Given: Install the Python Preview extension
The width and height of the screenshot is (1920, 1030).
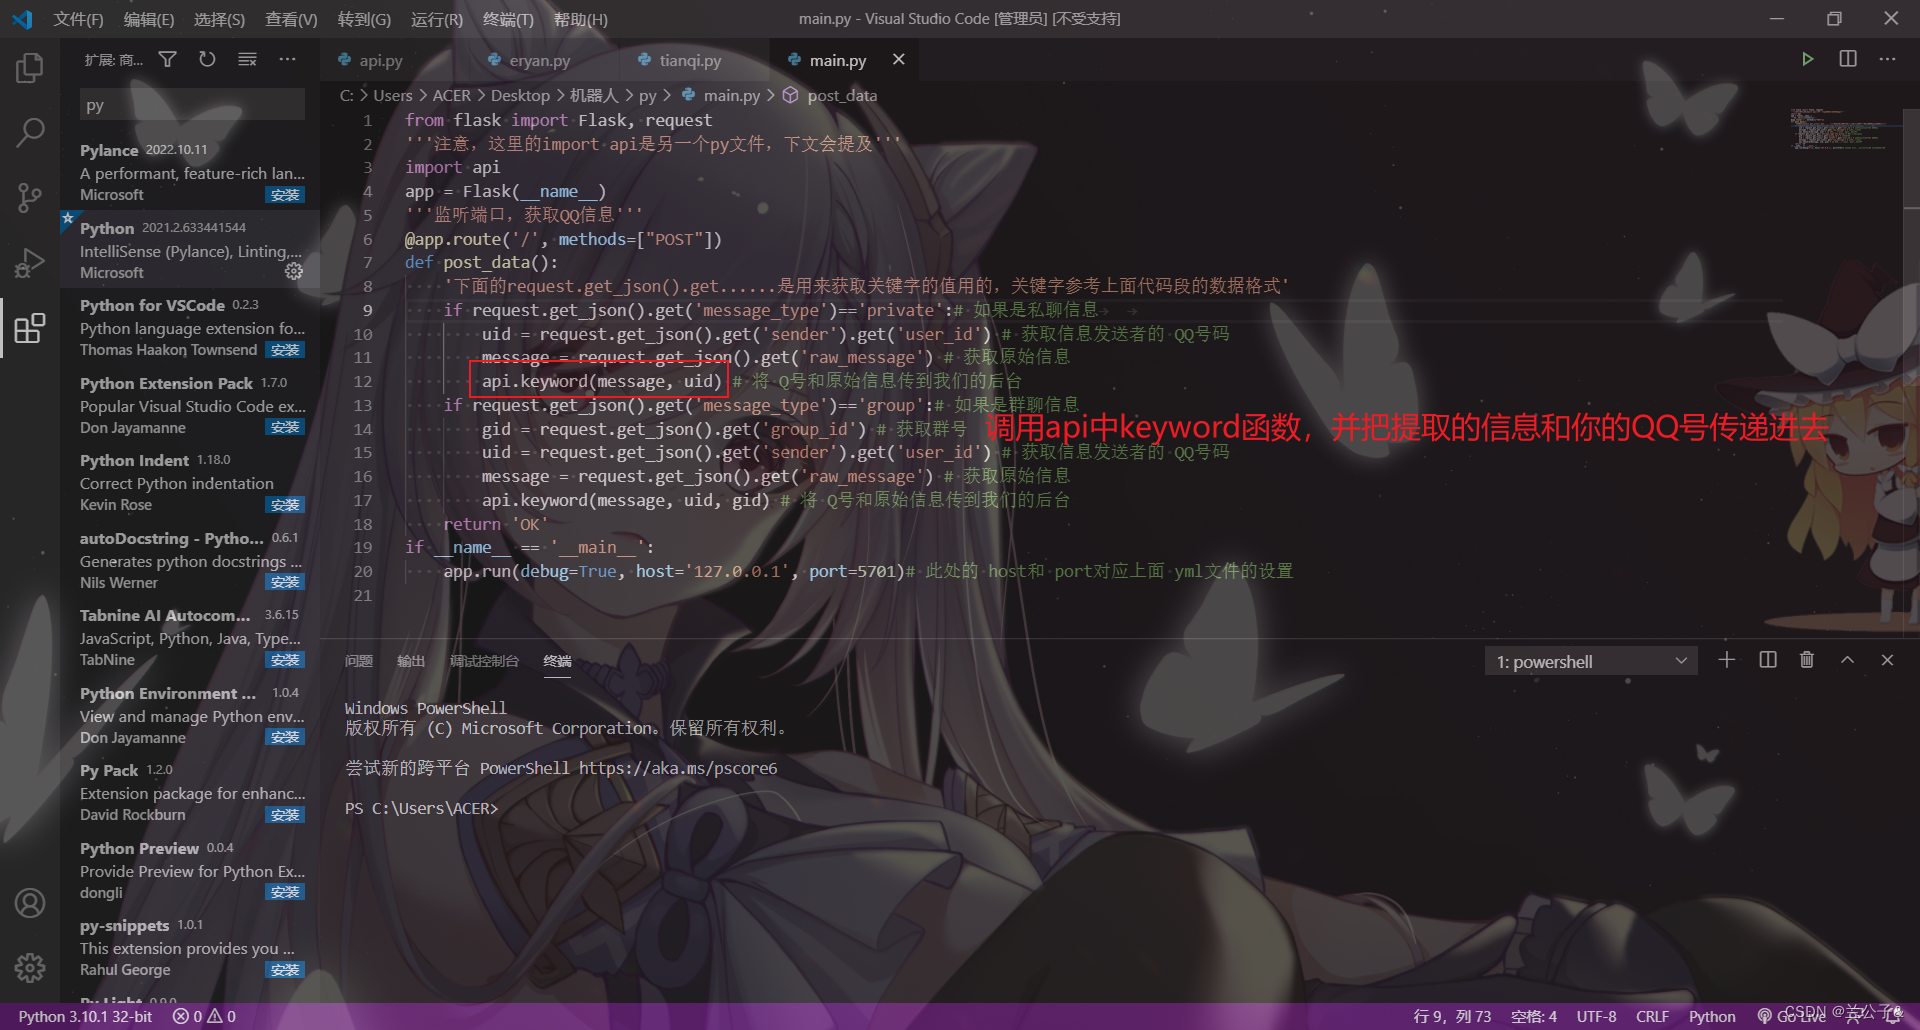Looking at the screenshot, I should point(285,892).
